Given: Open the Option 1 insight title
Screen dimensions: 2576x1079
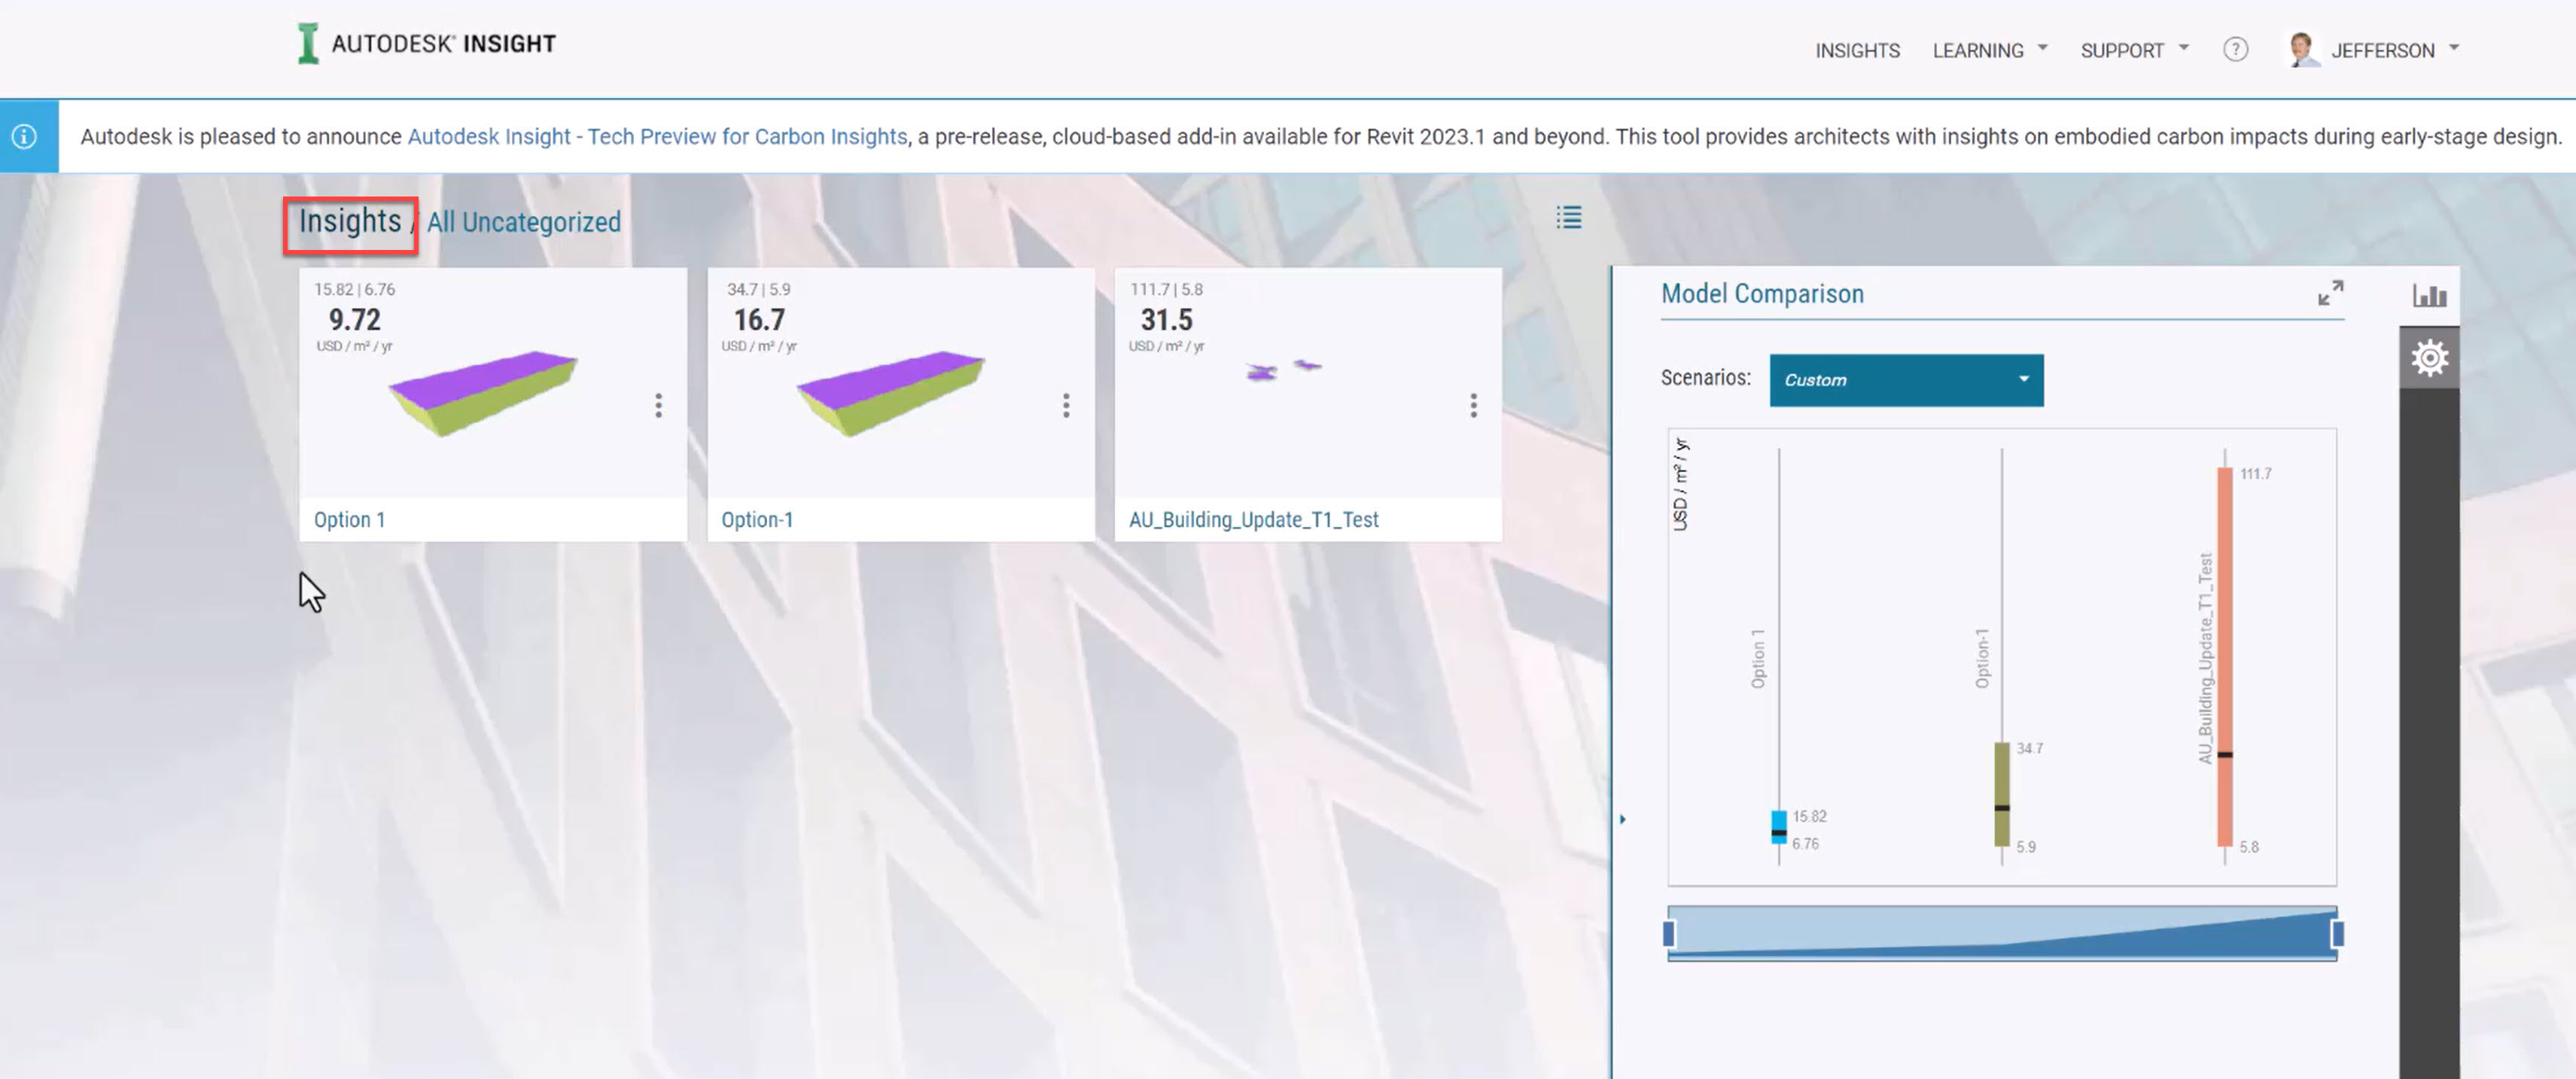Looking at the screenshot, I should [x=349, y=519].
